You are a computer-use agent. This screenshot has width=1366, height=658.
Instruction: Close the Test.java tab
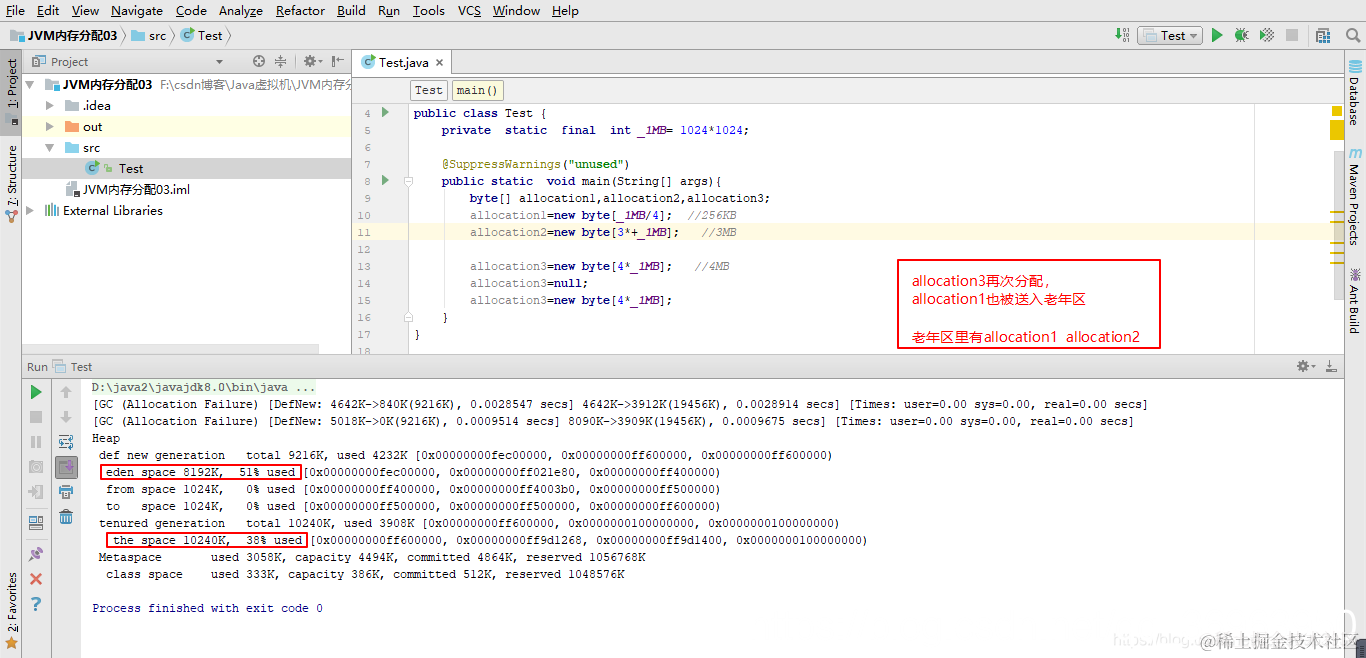coord(440,62)
